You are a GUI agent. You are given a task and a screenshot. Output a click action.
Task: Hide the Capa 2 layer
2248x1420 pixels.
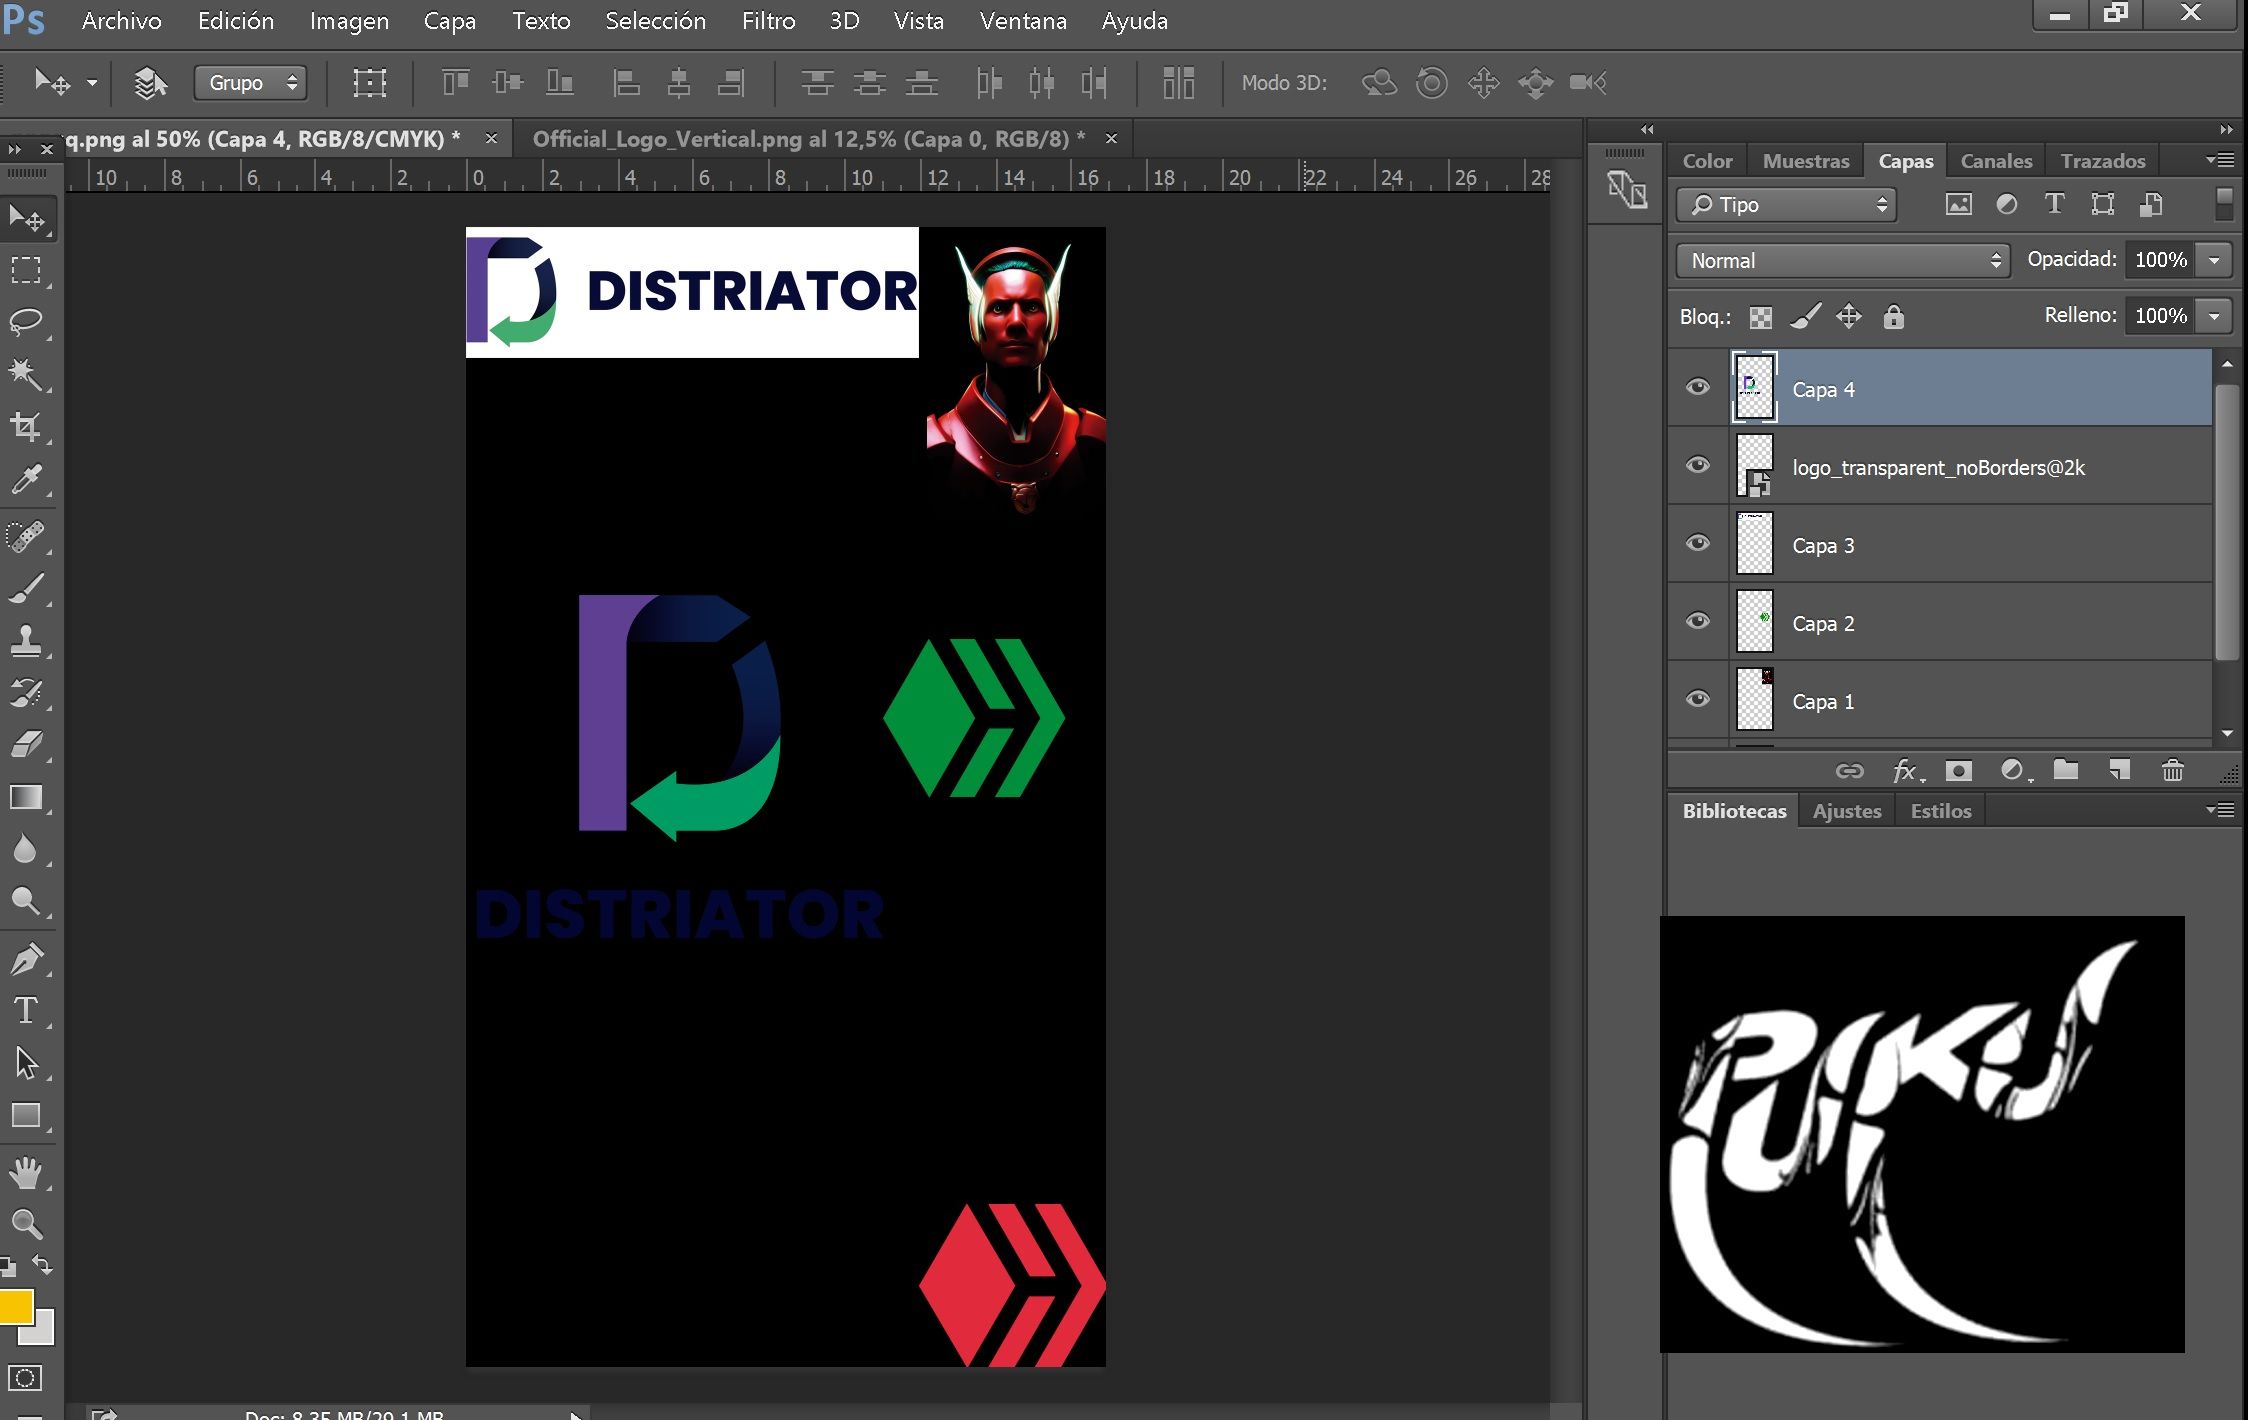coord(1697,621)
